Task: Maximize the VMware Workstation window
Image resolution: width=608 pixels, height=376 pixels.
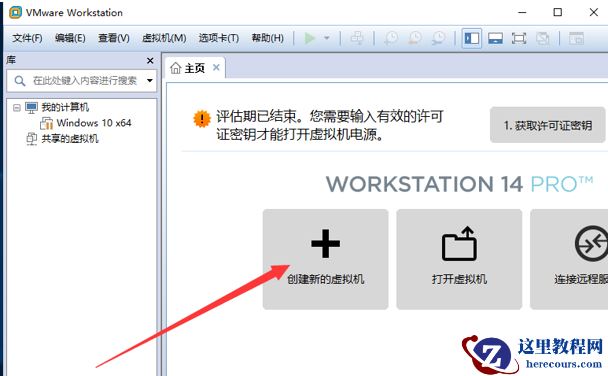Action: point(558,12)
